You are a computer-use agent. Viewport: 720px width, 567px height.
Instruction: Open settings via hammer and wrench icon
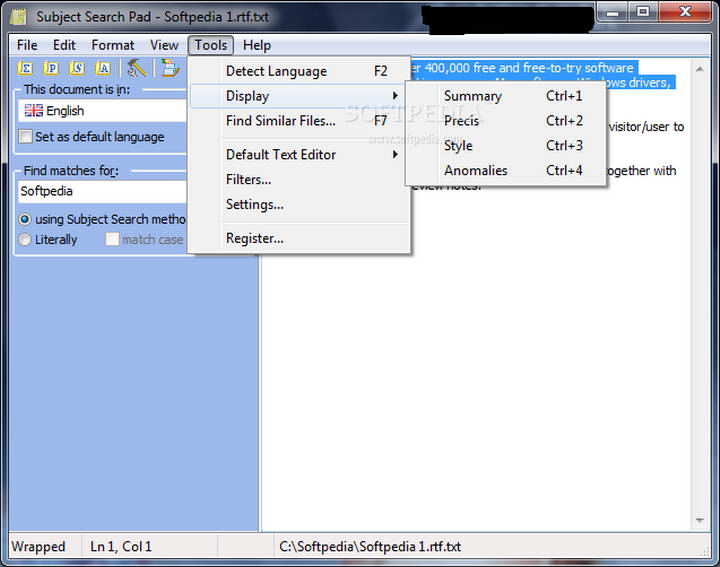(136, 68)
